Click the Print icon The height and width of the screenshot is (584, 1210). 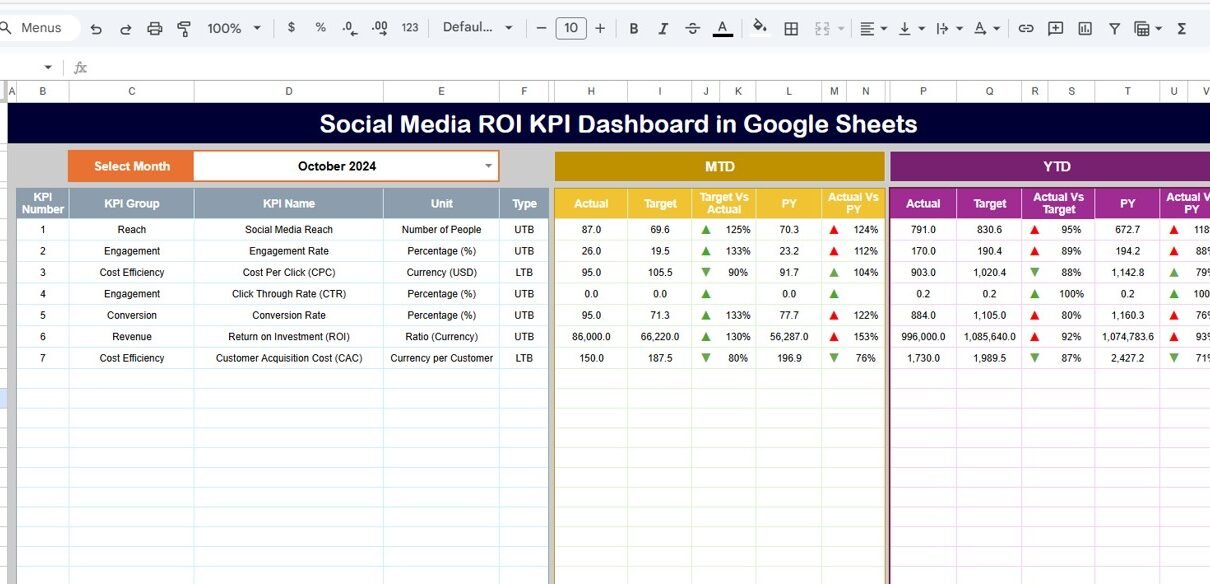click(154, 29)
